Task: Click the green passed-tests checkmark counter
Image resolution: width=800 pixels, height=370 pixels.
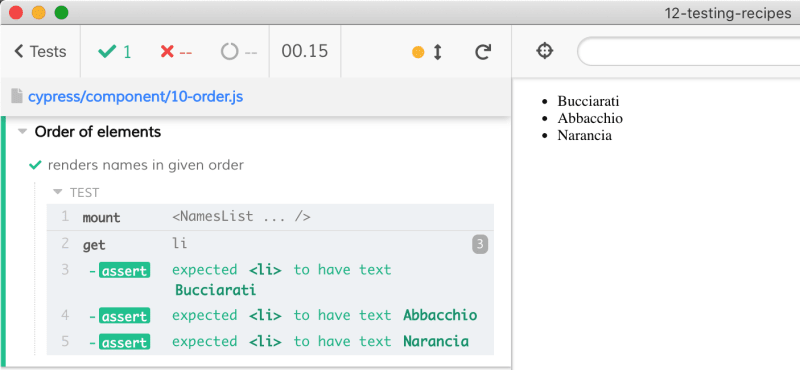Action: (x=115, y=52)
